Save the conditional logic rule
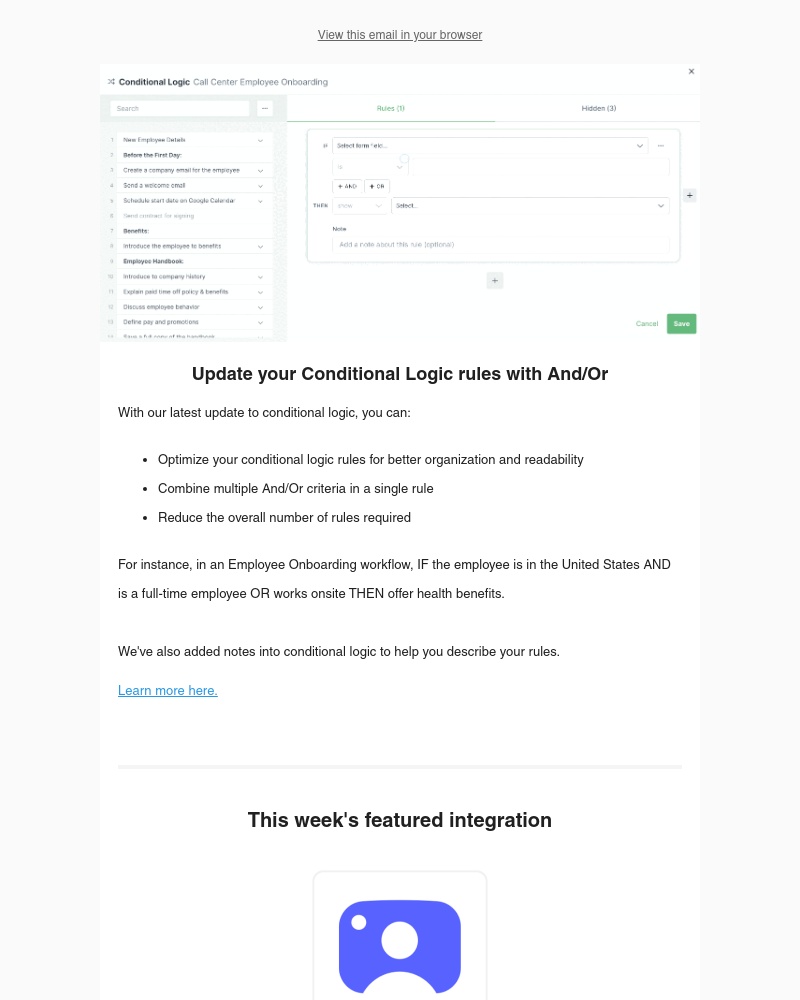 tap(682, 324)
